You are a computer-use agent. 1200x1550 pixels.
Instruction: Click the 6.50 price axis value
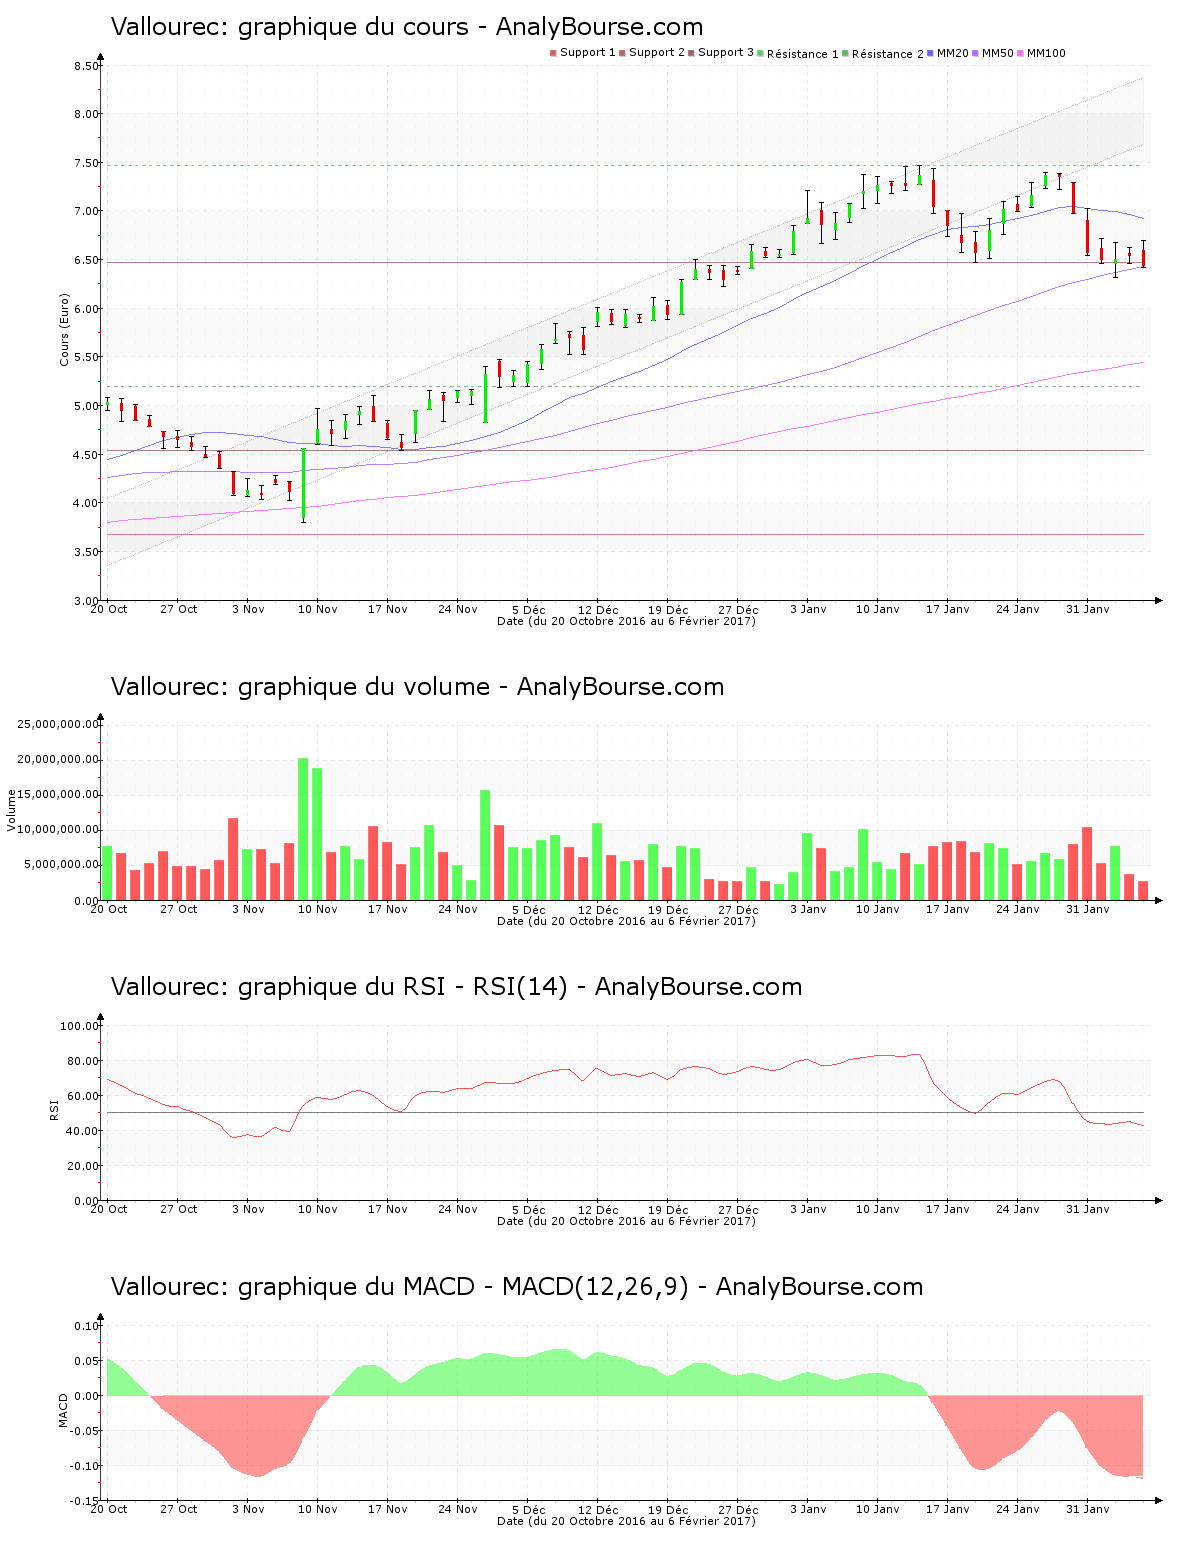(86, 260)
